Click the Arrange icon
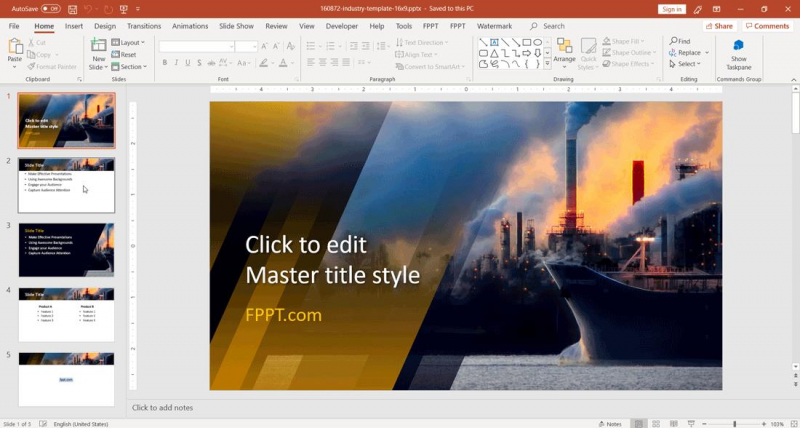The image size is (800, 428). [x=564, y=46]
